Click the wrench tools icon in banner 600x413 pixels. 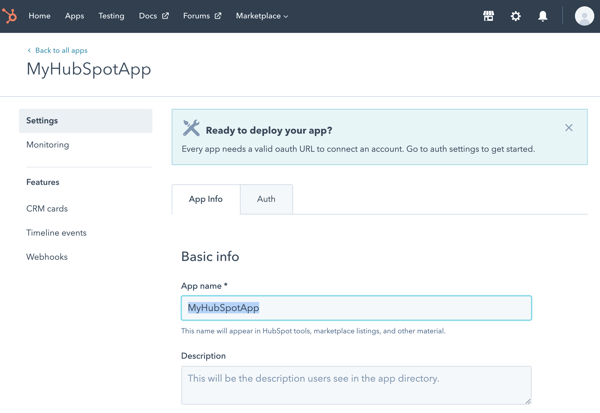191,129
